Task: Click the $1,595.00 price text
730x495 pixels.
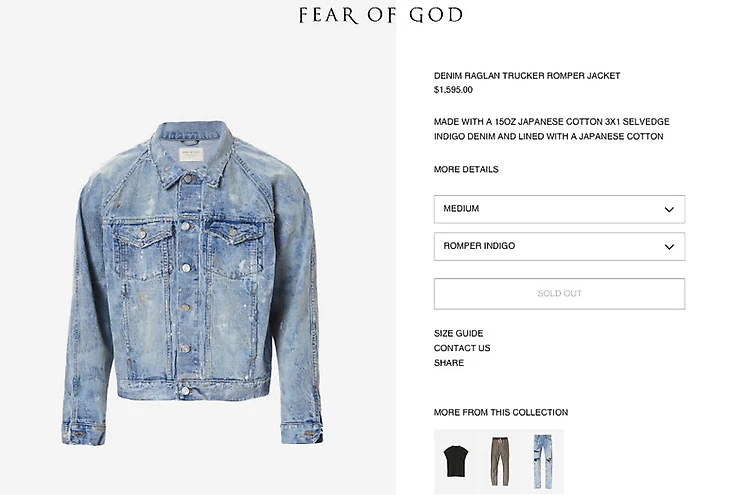Action: click(x=453, y=90)
